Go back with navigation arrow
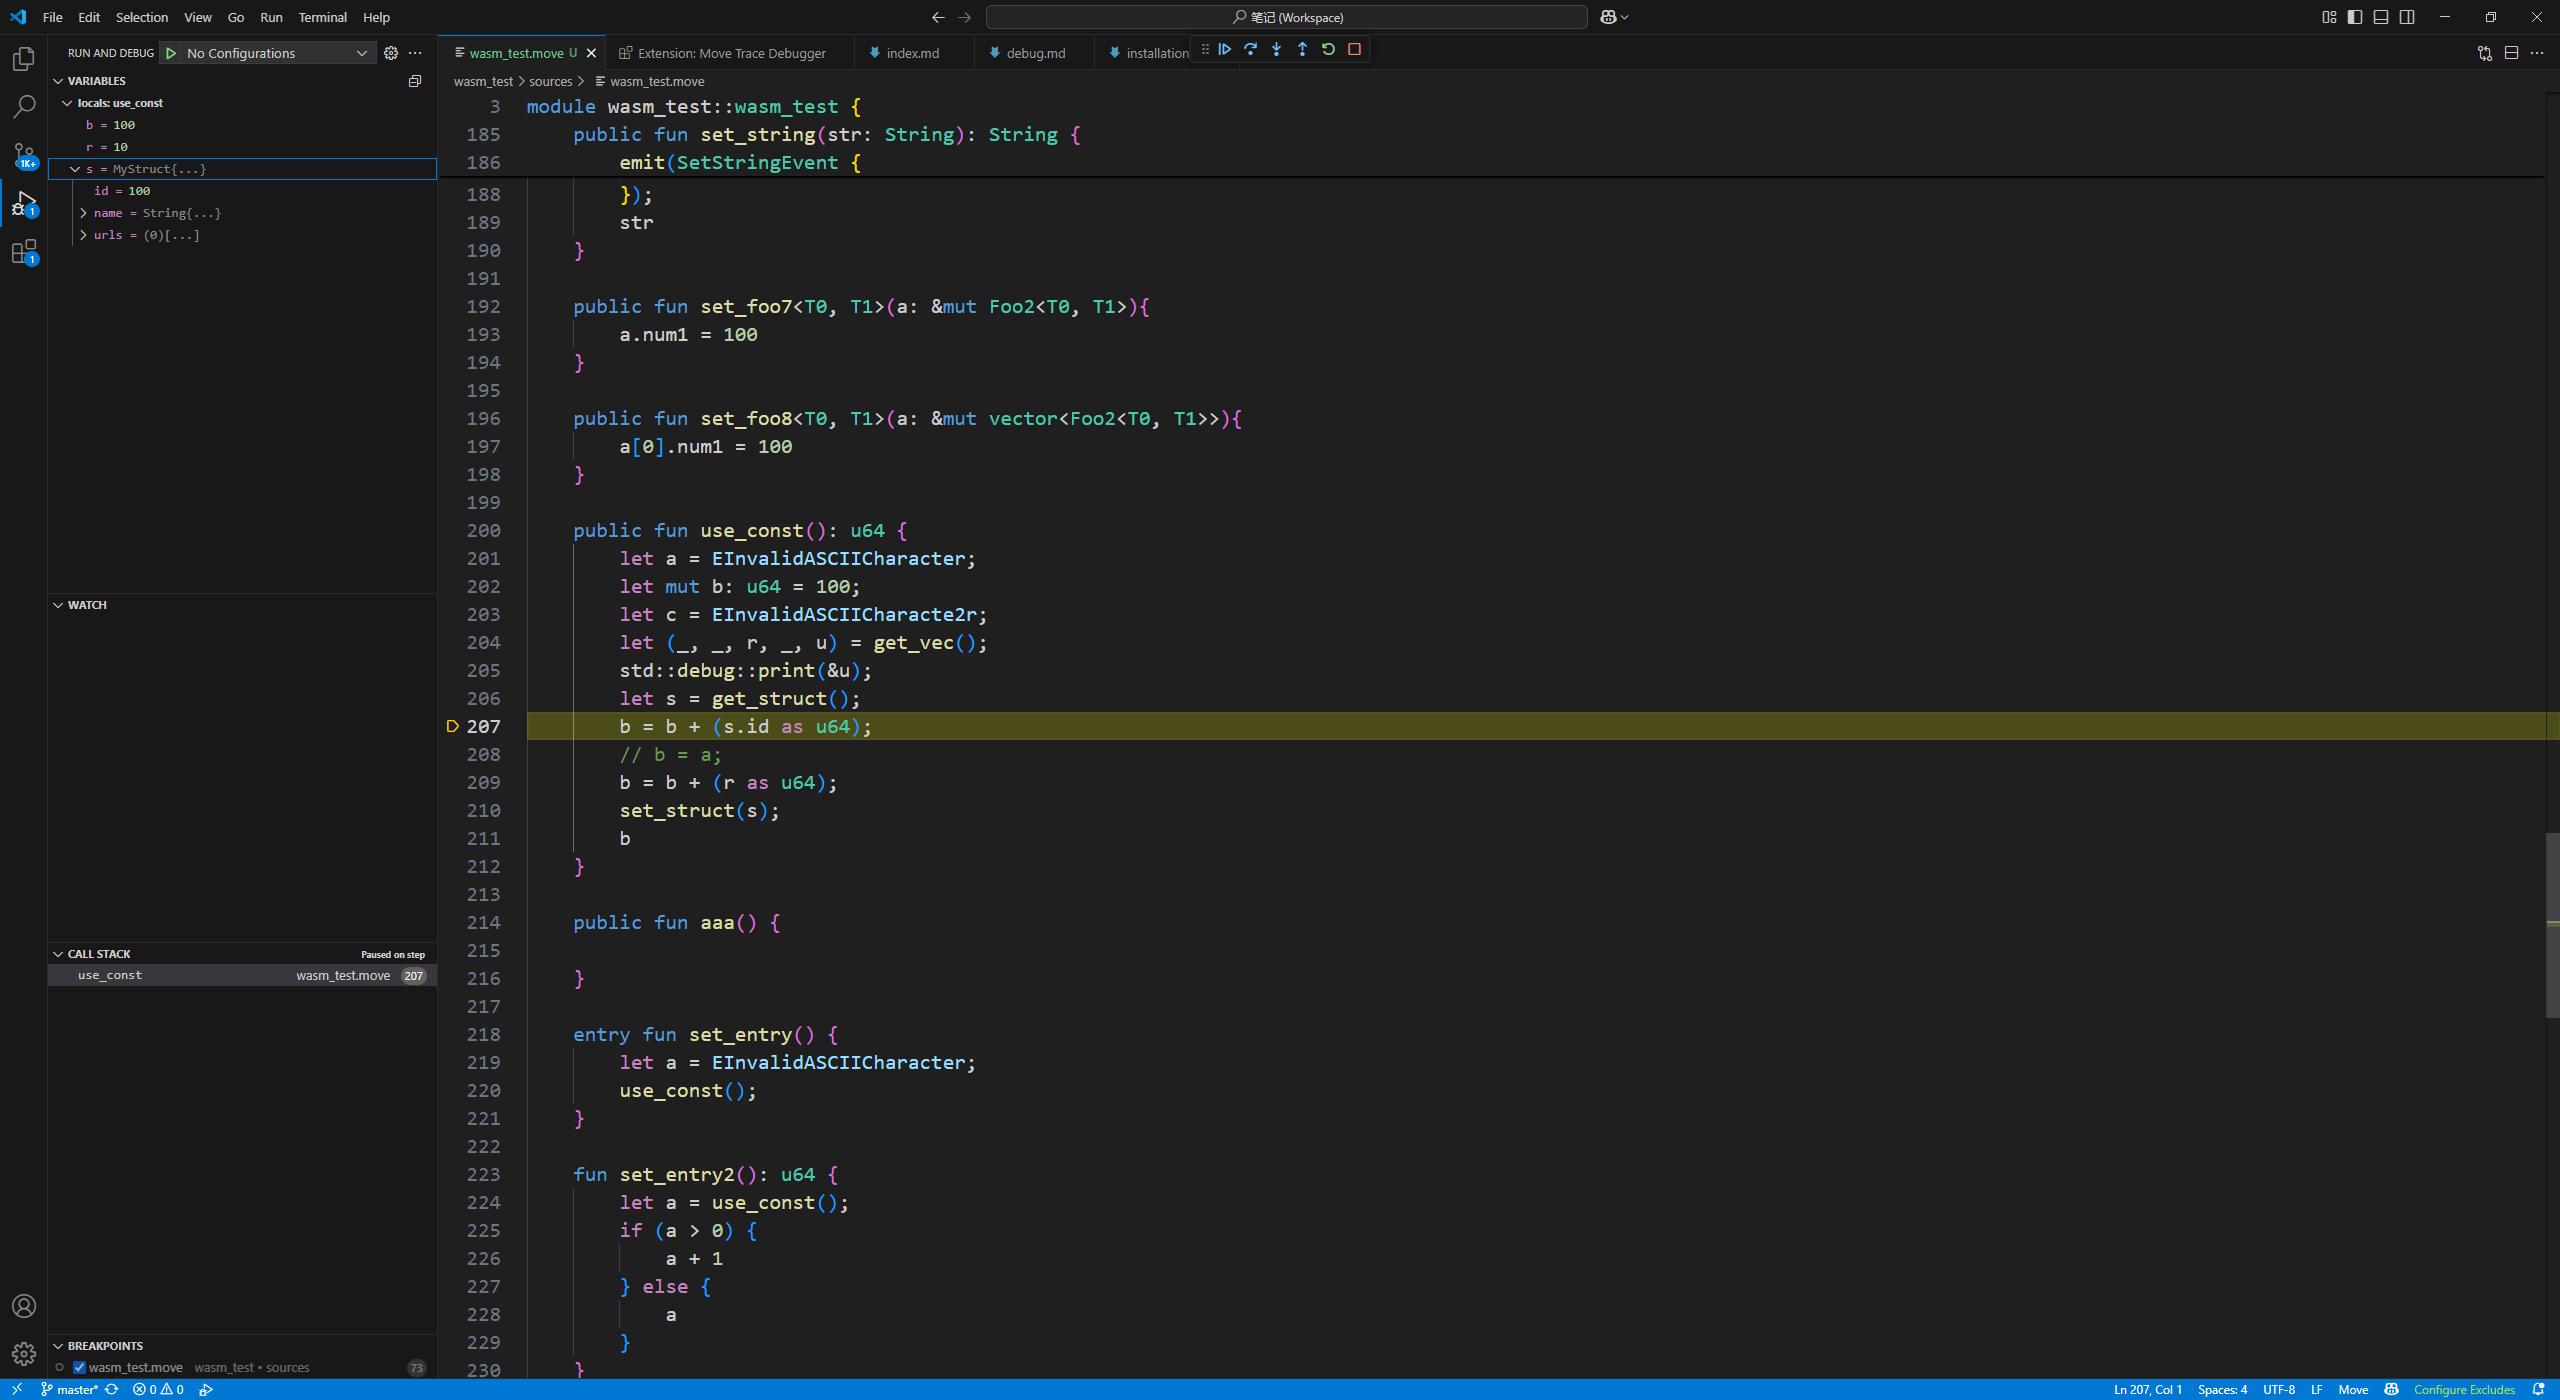The image size is (2560, 1400). click(937, 17)
